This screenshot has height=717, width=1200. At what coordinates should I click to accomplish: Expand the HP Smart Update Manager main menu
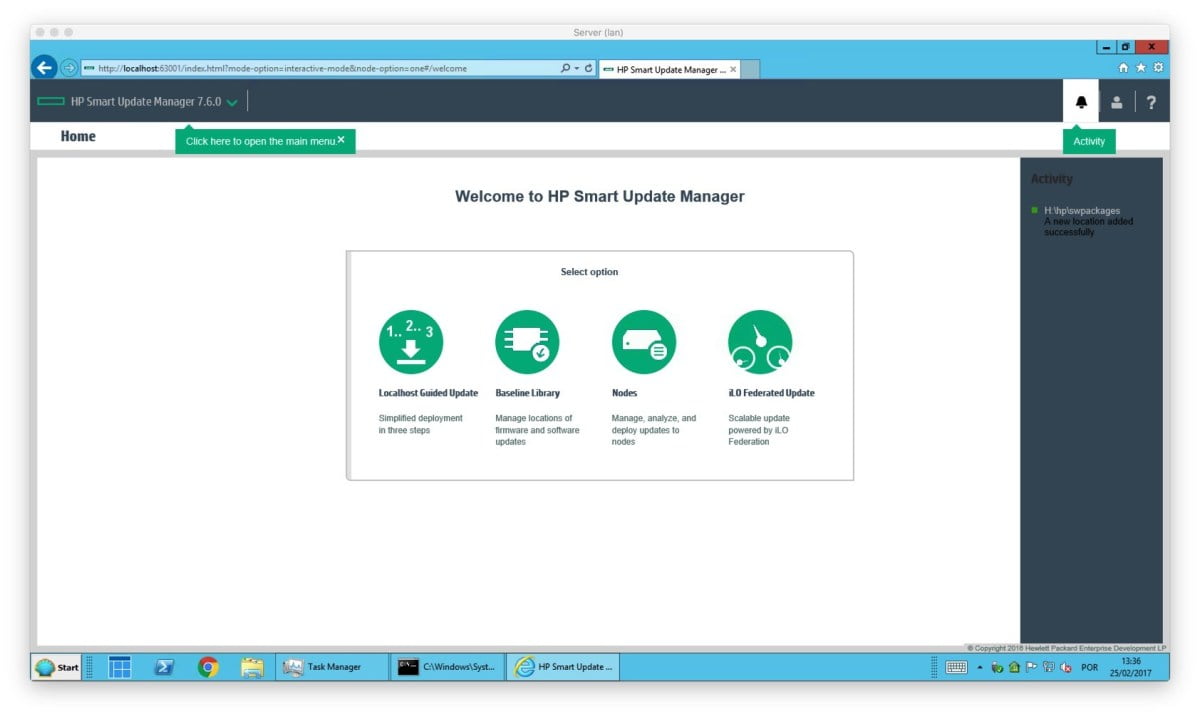point(232,102)
